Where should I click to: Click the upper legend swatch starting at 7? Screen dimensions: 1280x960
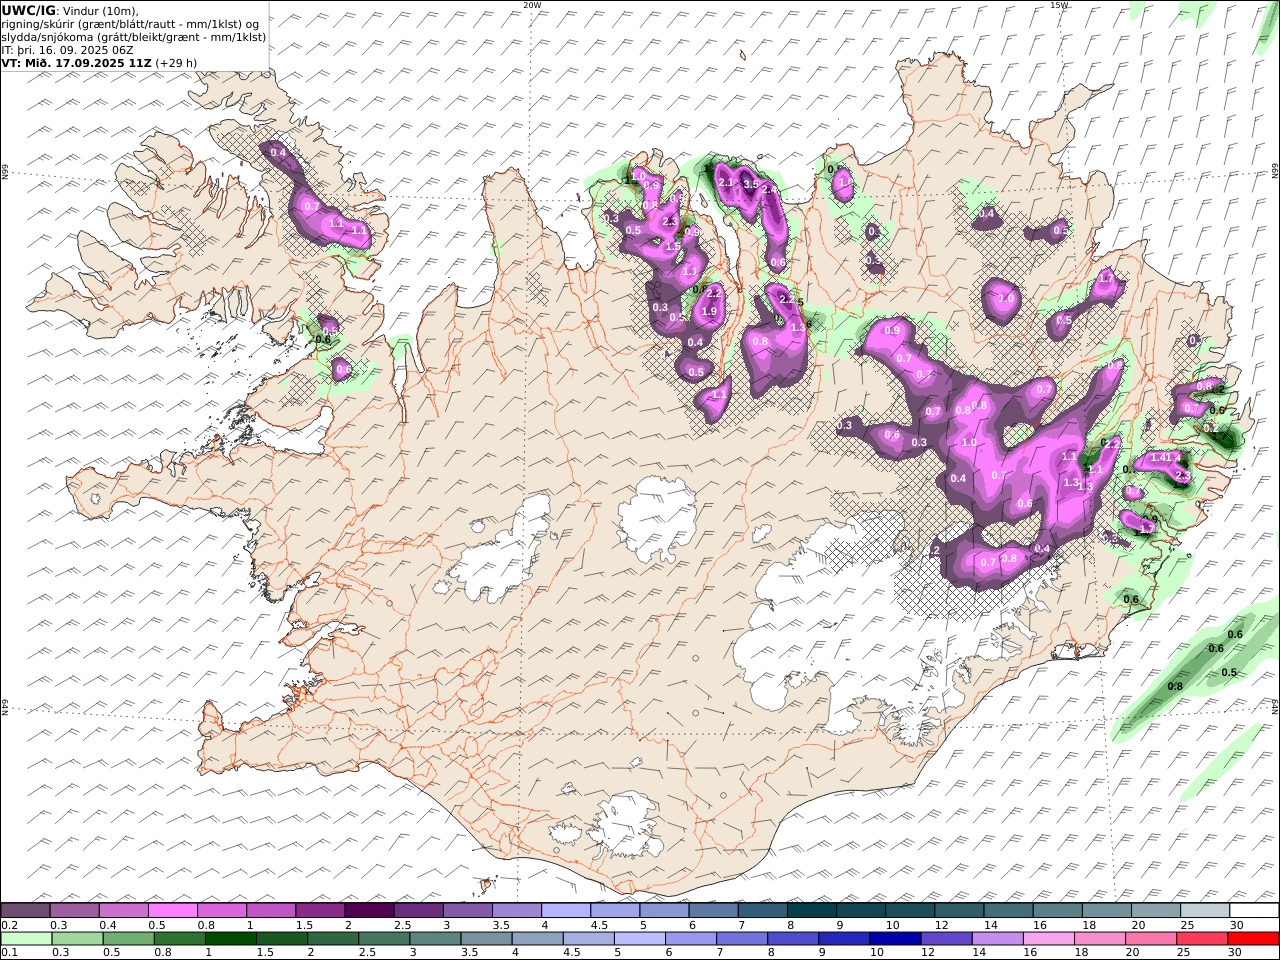(763, 911)
